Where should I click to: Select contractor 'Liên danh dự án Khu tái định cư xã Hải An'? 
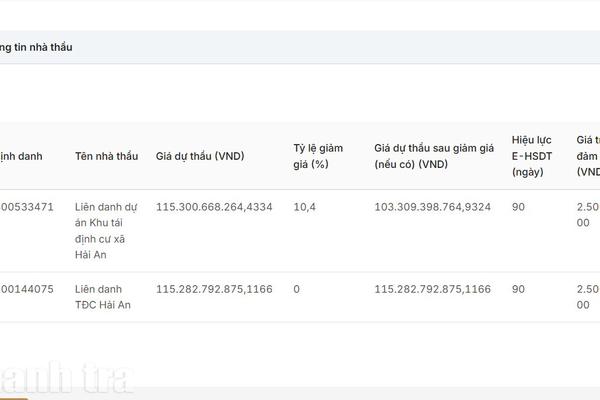pyautogui.click(x=106, y=231)
